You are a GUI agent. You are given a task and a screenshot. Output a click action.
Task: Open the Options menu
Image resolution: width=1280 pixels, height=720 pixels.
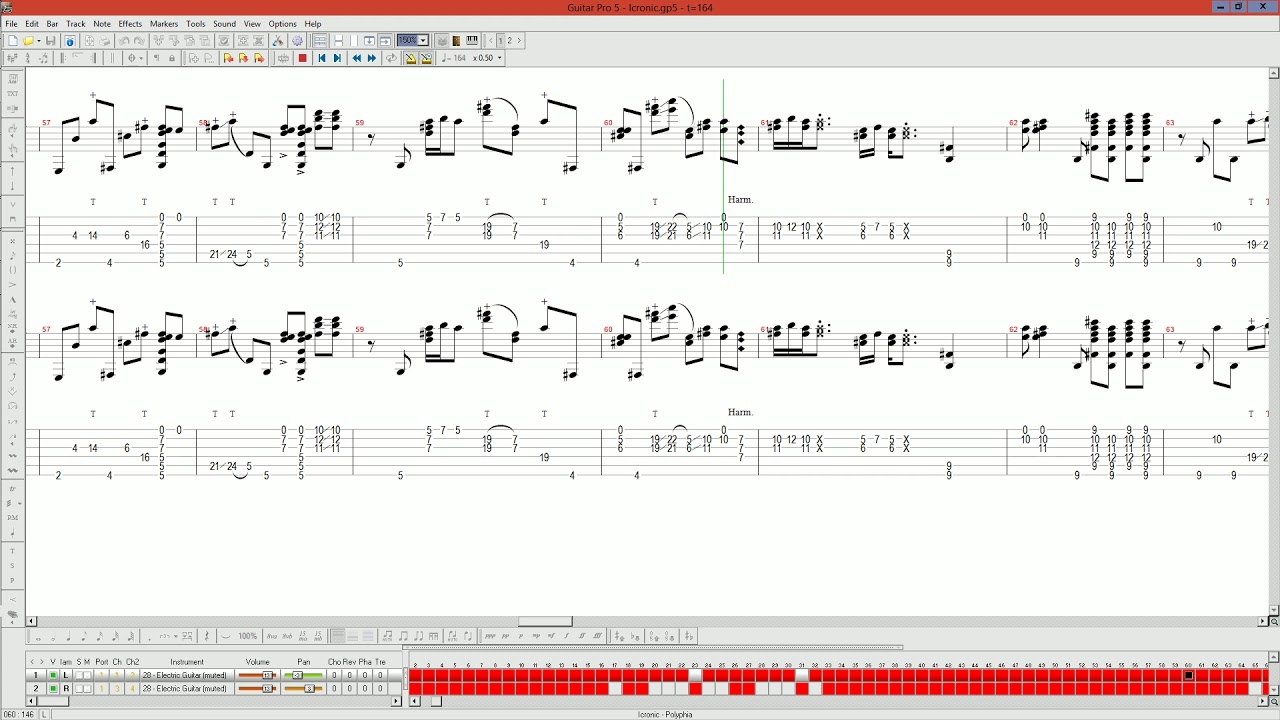pos(282,24)
